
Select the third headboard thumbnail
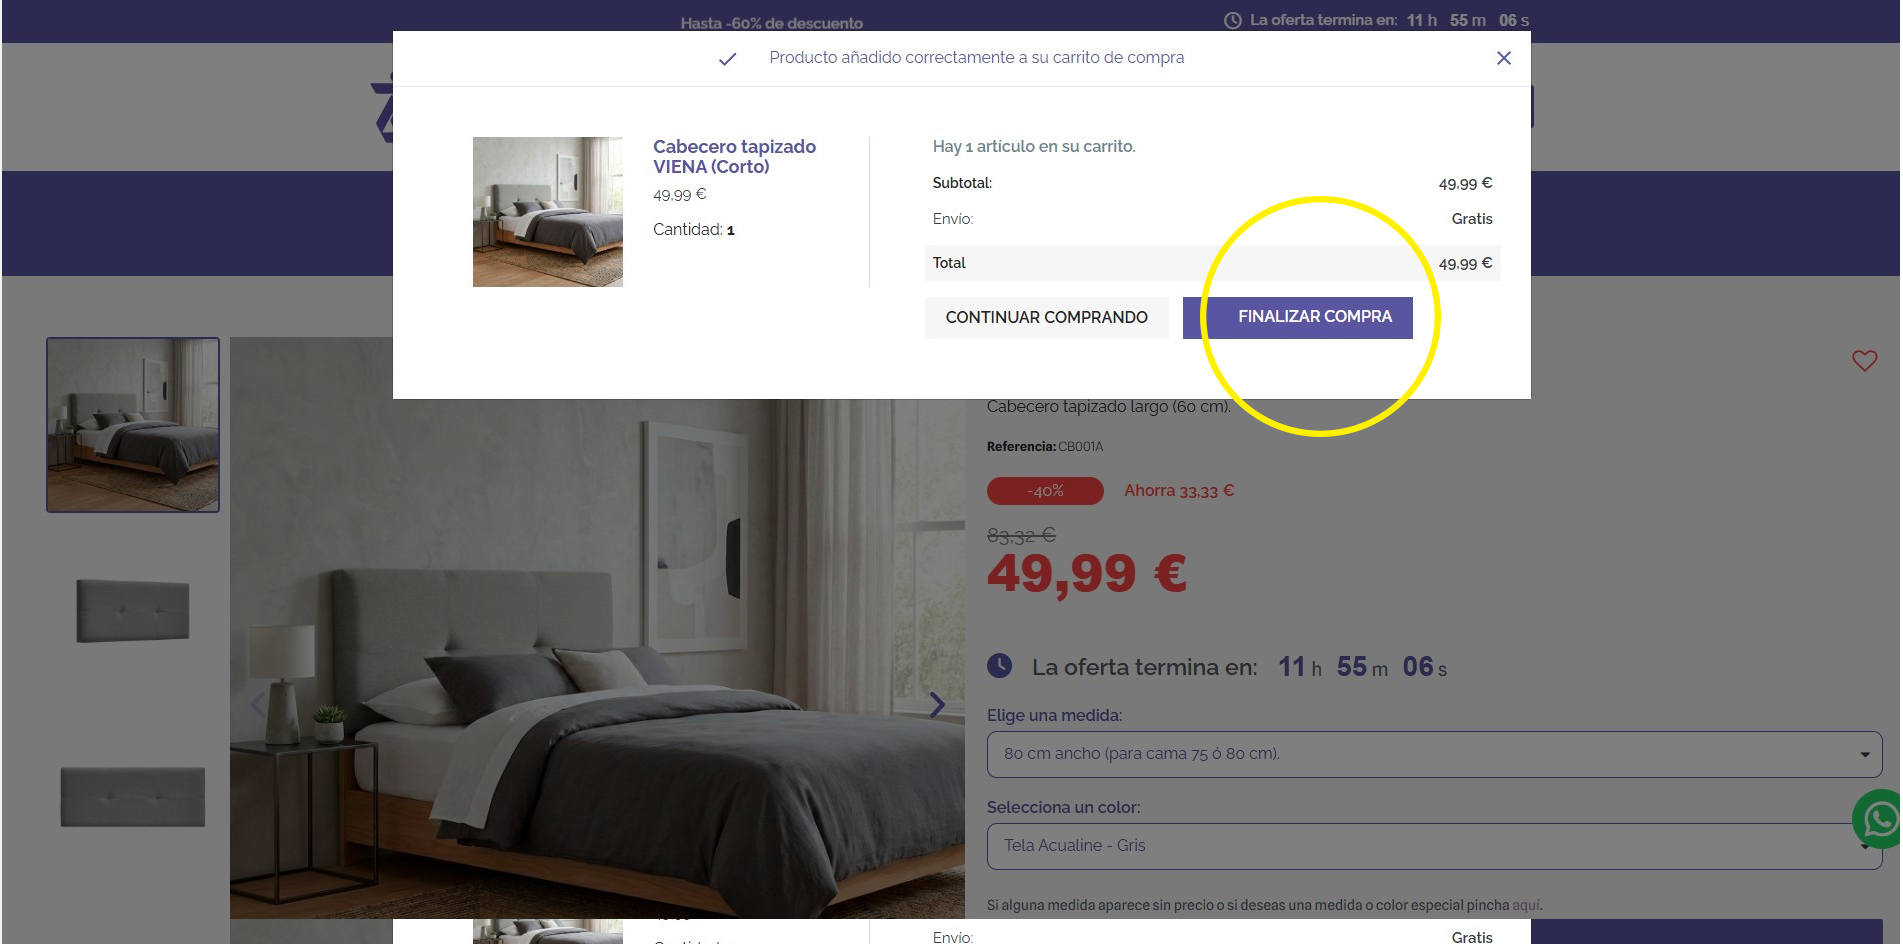pos(133,796)
